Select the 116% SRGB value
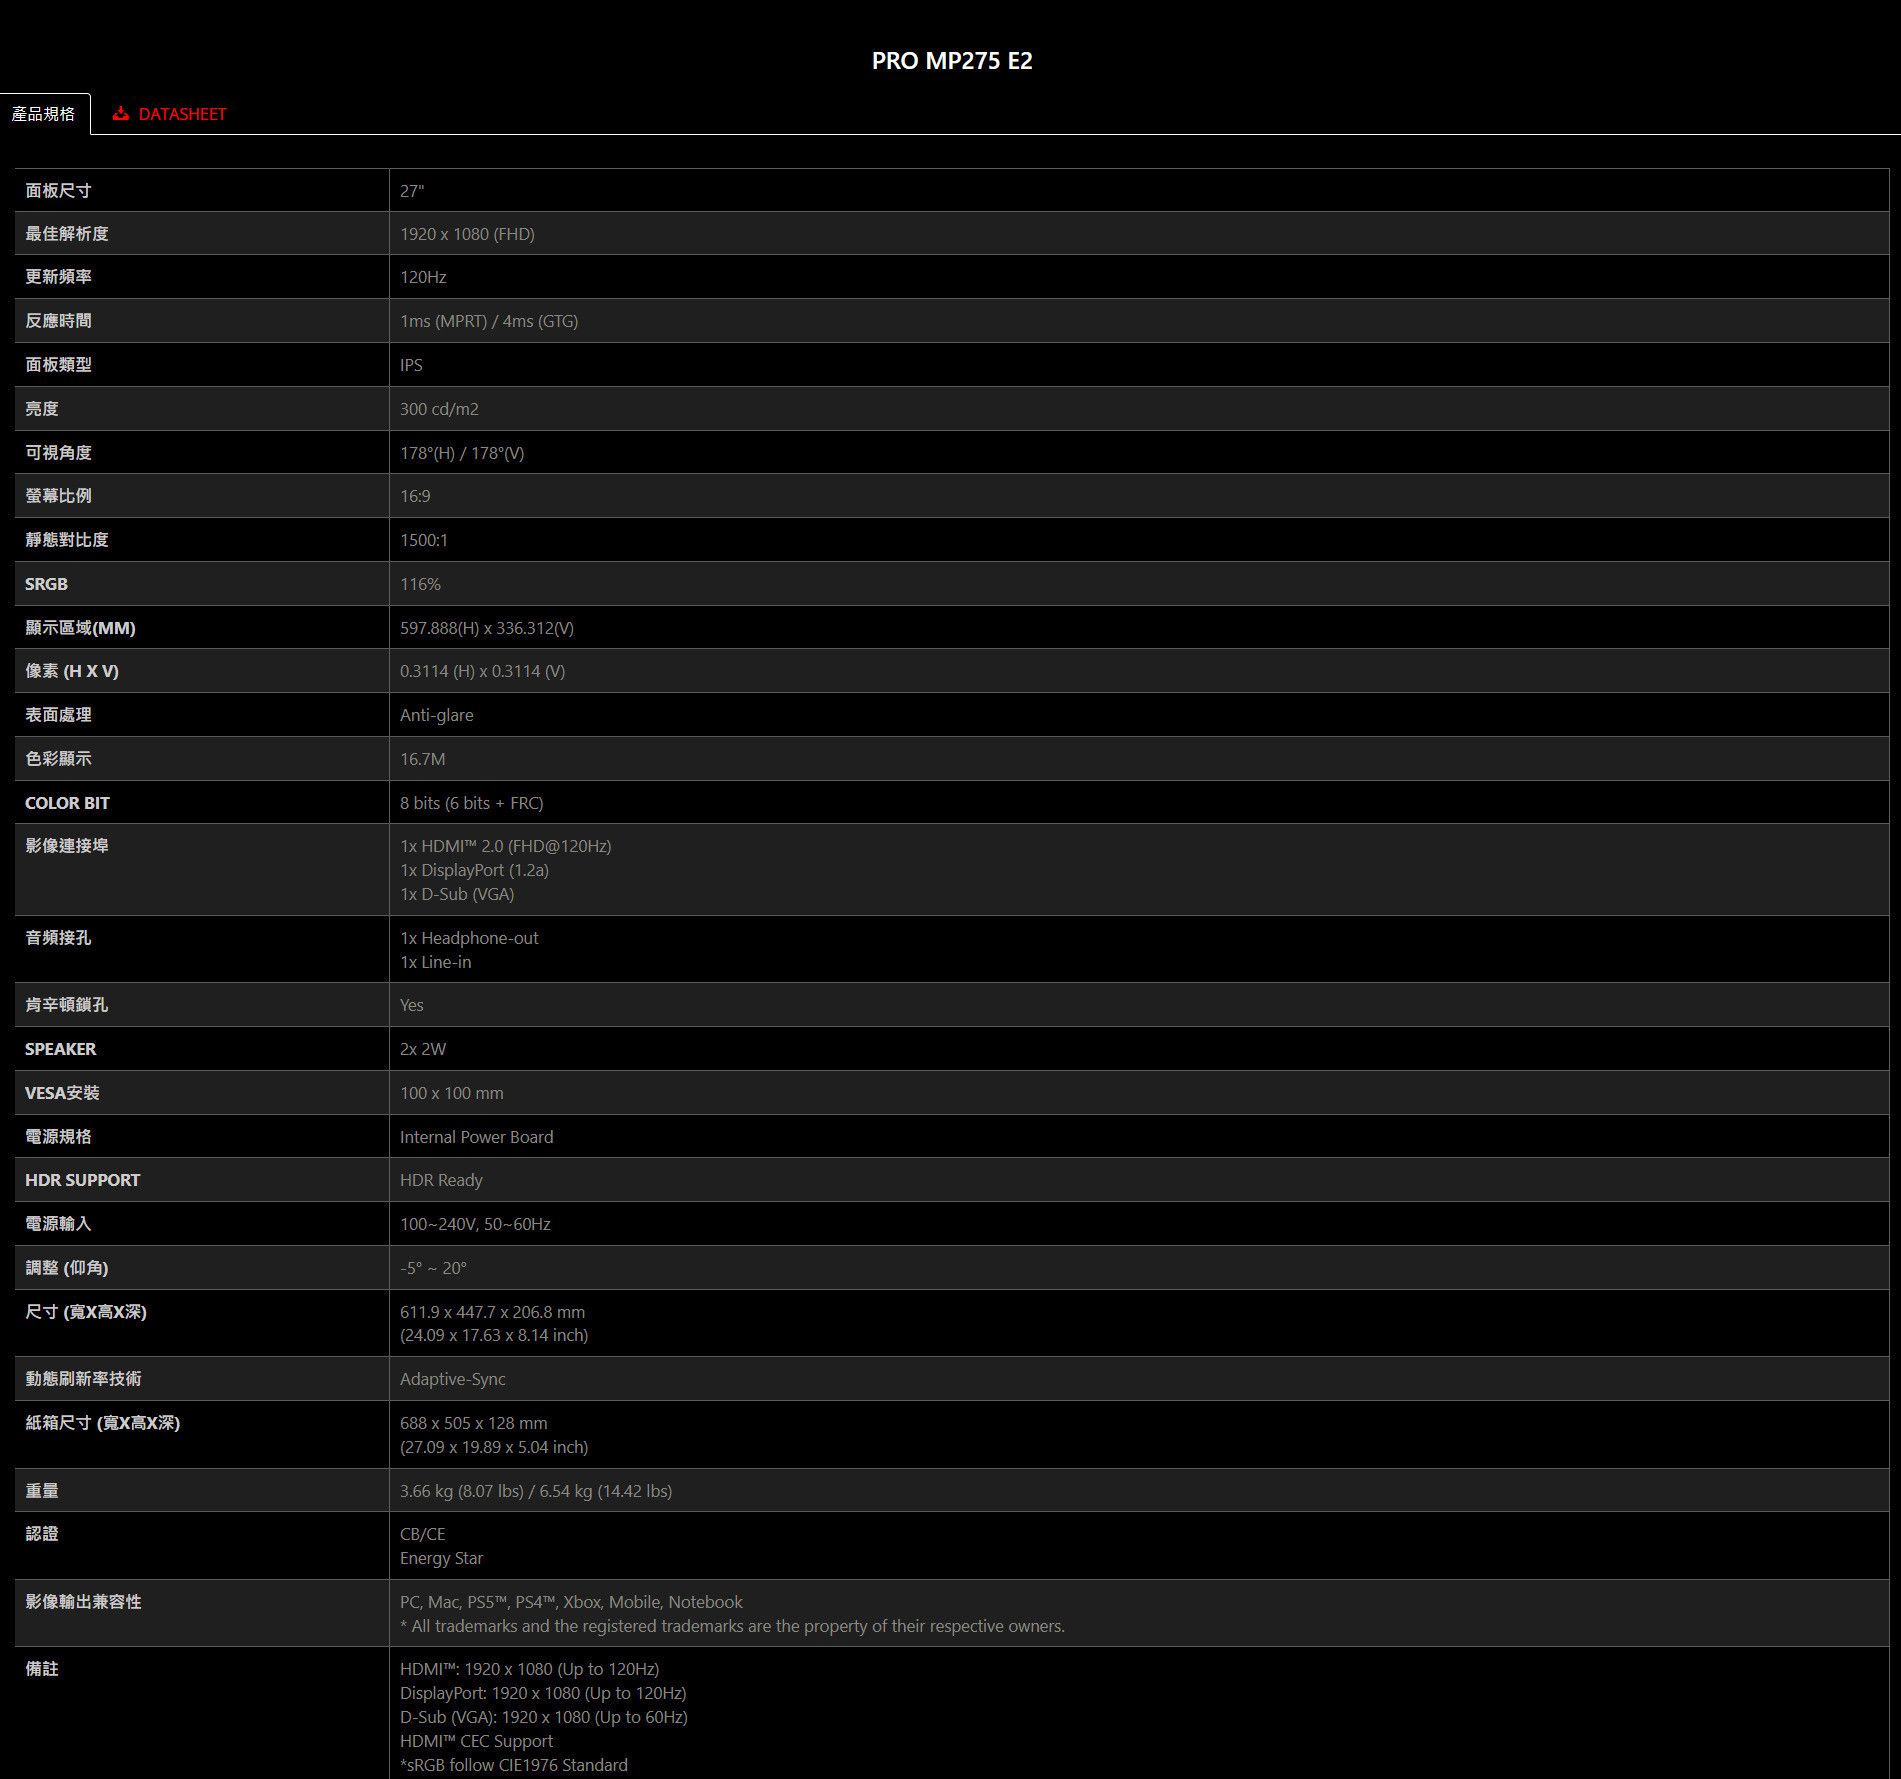Image resolution: width=1901 pixels, height=1779 pixels. click(x=420, y=584)
